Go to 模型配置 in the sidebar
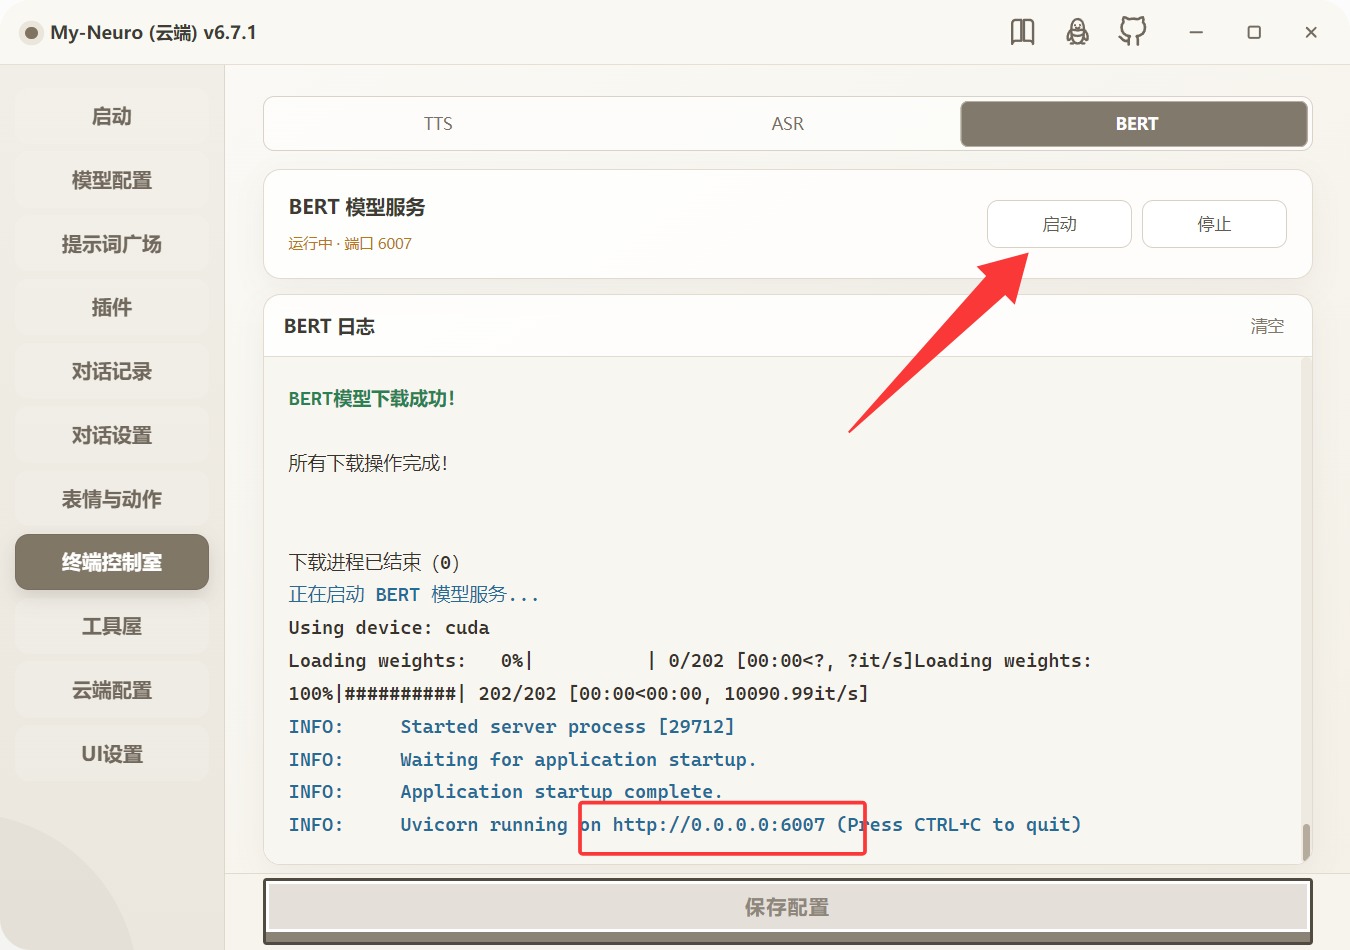 point(112,180)
